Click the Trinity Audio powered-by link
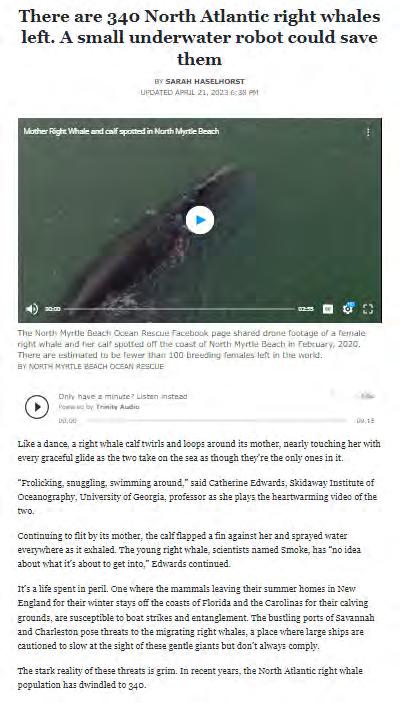 click(x=117, y=407)
